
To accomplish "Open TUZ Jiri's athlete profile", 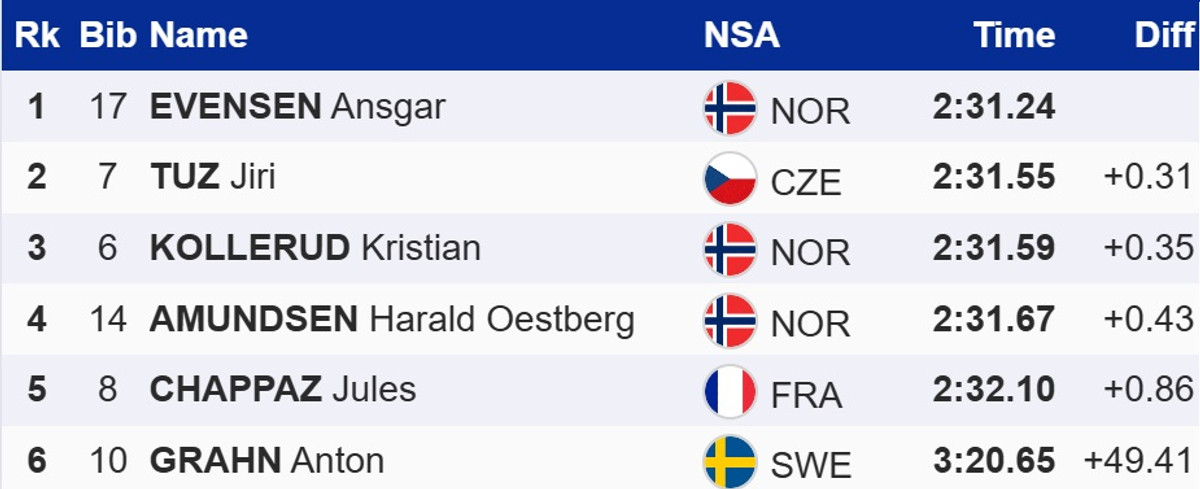I will (x=212, y=177).
